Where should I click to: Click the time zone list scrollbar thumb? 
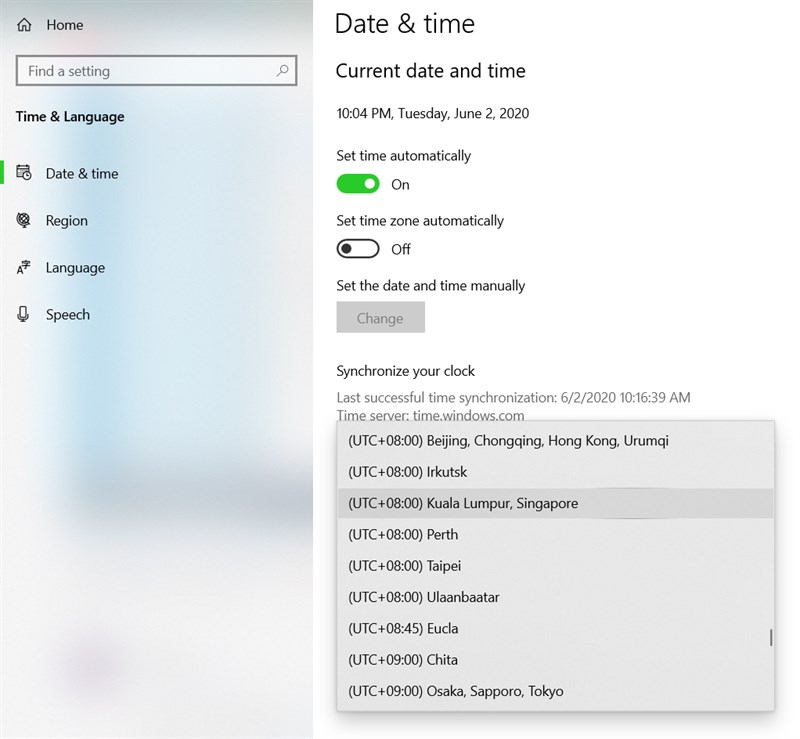(x=770, y=637)
